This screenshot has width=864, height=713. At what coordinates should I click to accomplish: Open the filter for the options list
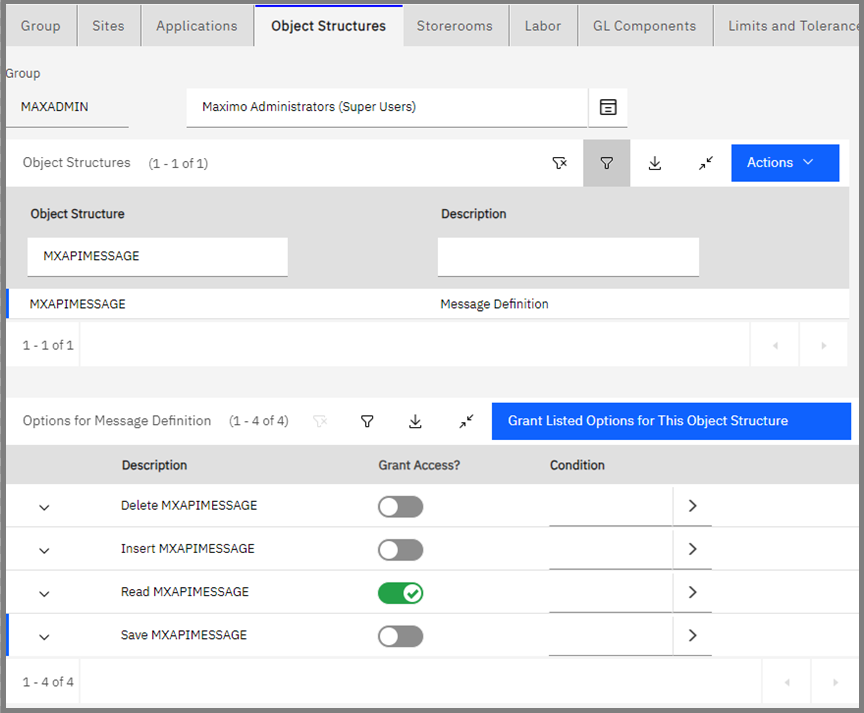coord(367,421)
